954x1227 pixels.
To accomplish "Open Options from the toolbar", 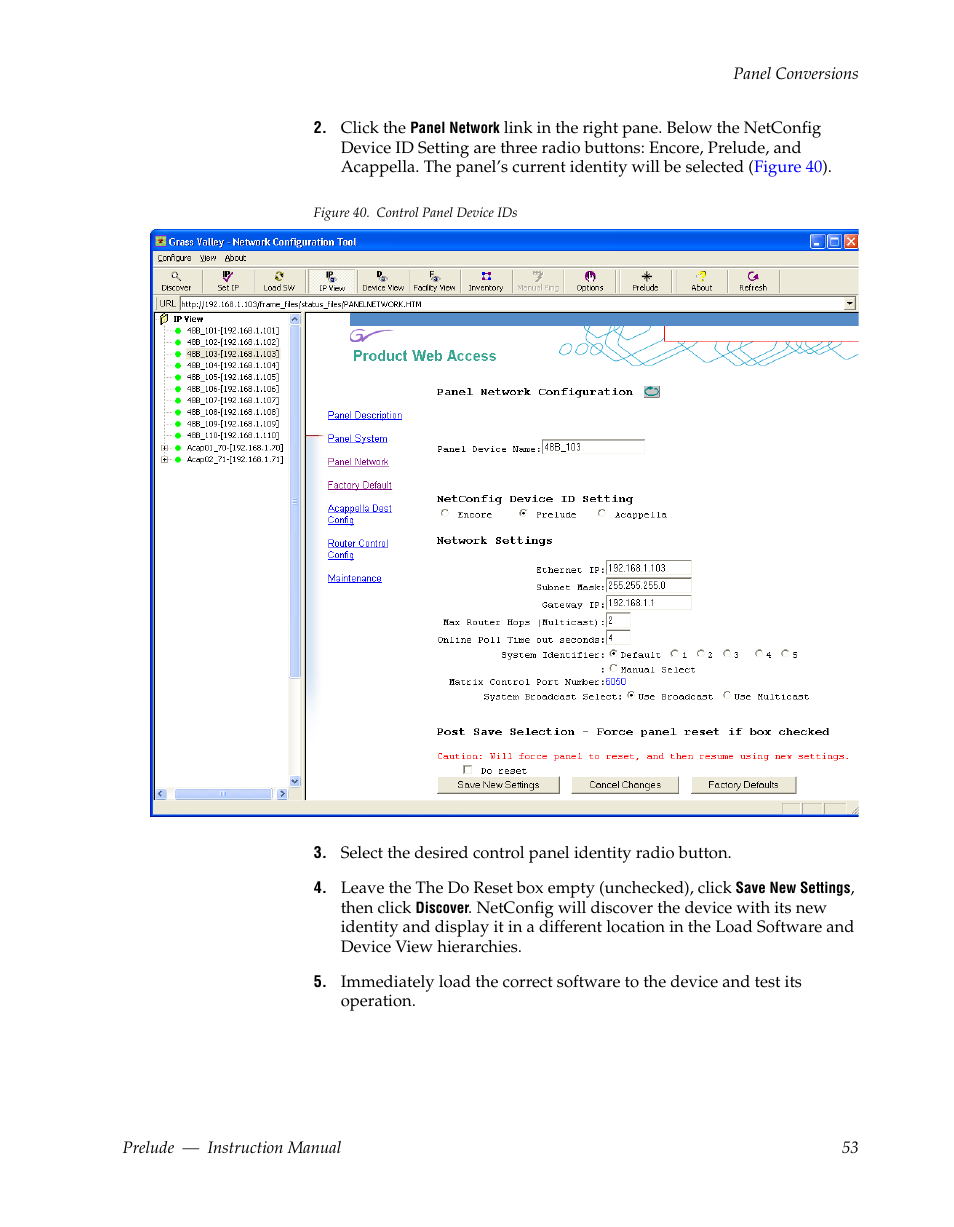I will click(x=590, y=280).
